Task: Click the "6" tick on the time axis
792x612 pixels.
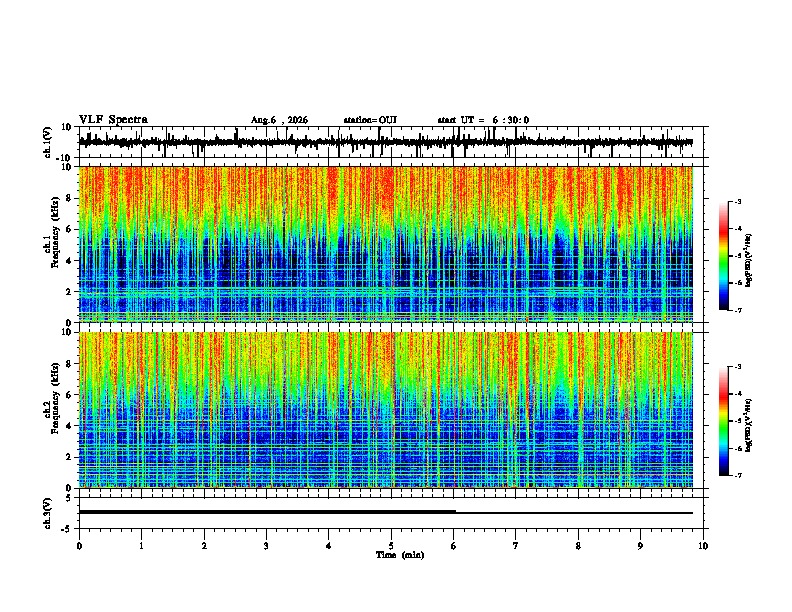Action: [x=453, y=546]
